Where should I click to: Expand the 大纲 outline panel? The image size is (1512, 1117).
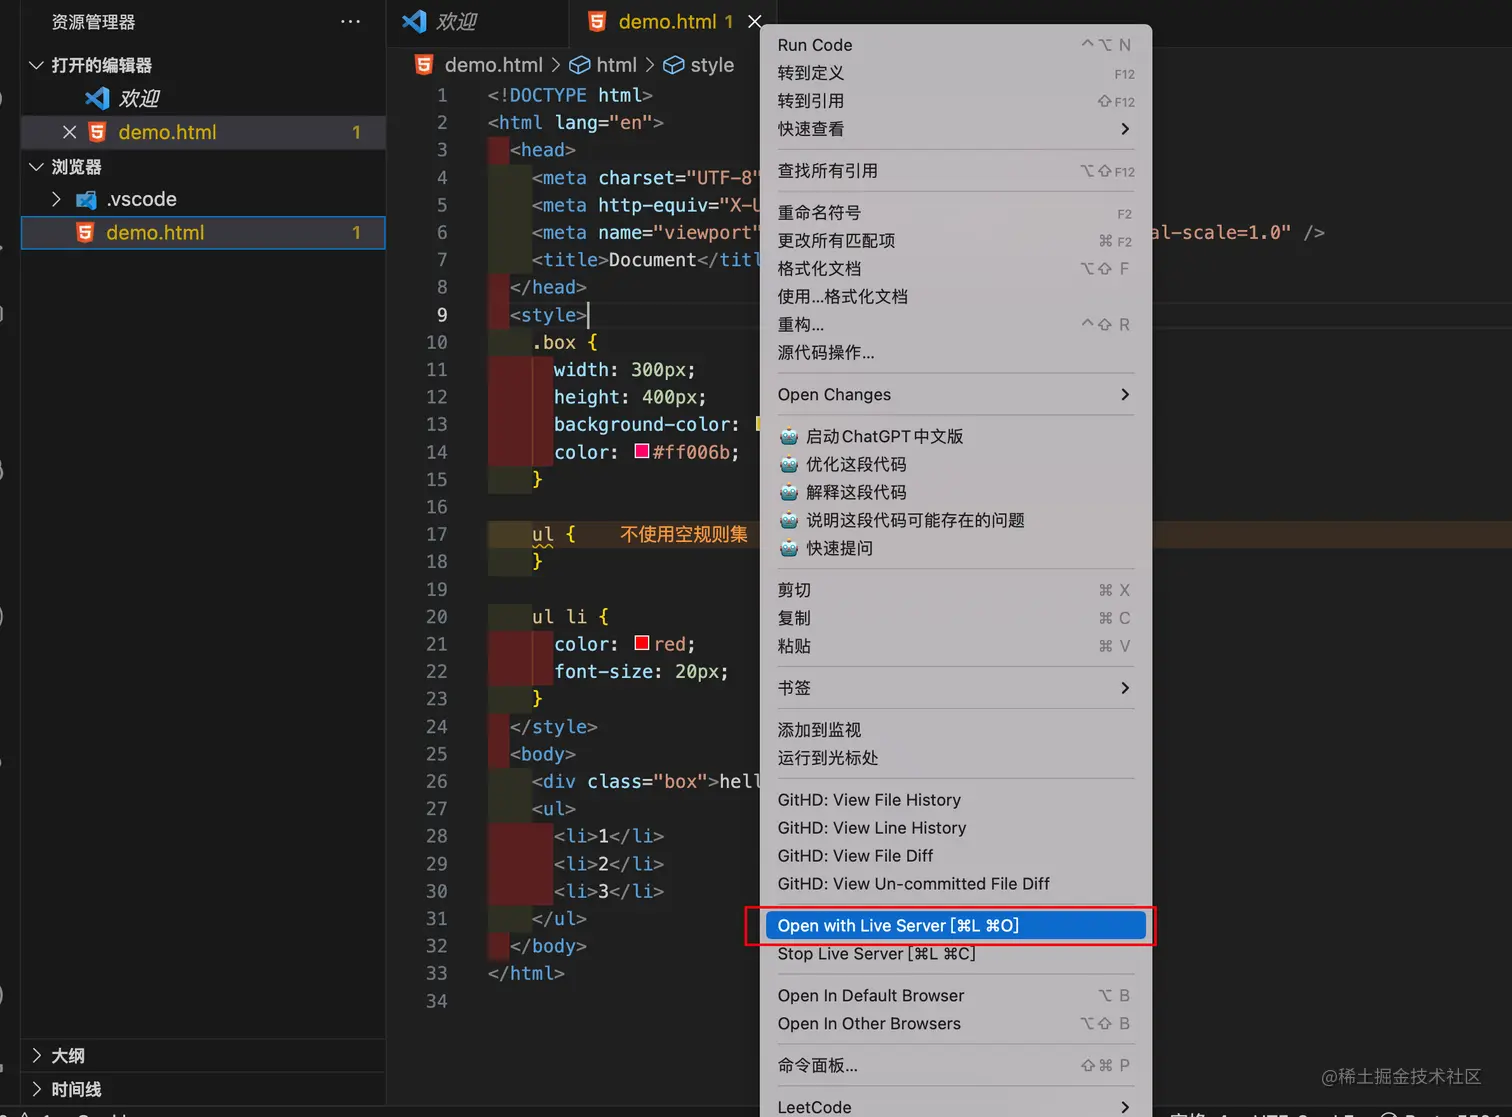pyautogui.click(x=37, y=1055)
